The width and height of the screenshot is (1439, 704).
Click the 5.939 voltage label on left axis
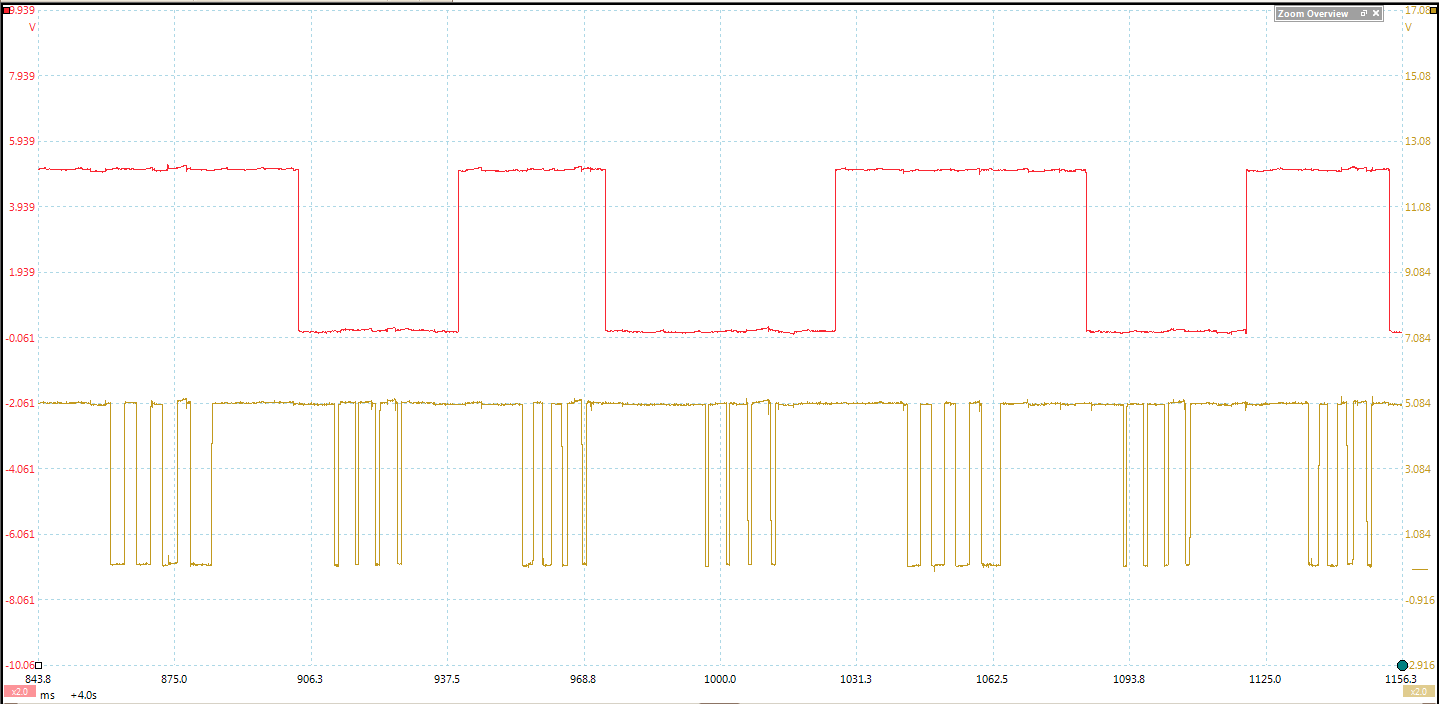23,141
